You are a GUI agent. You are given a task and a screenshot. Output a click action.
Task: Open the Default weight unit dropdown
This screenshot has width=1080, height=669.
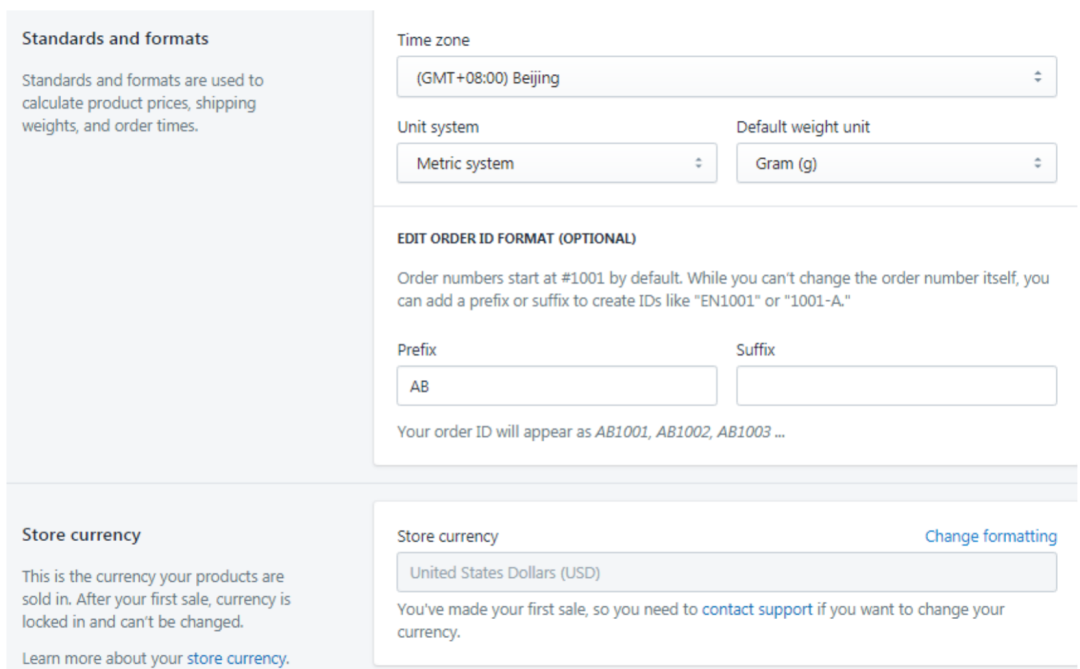click(896, 163)
